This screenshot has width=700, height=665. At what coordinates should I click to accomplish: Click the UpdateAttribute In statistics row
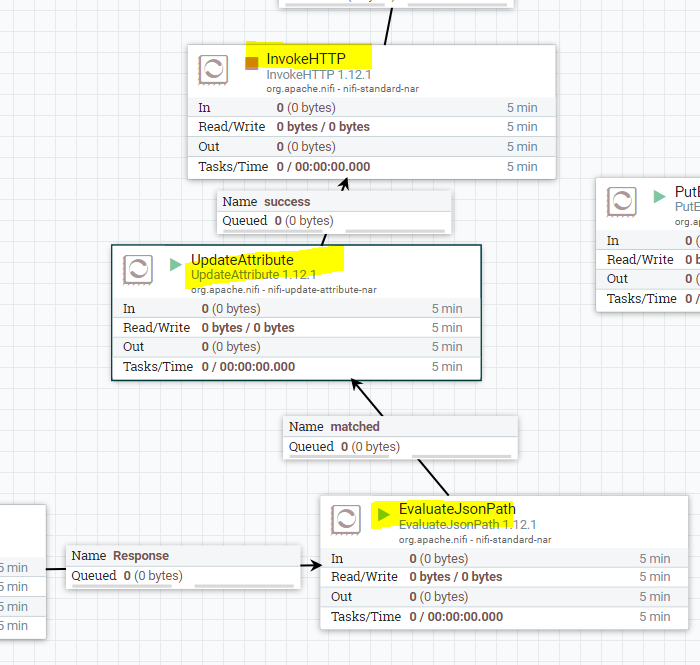click(296, 308)
